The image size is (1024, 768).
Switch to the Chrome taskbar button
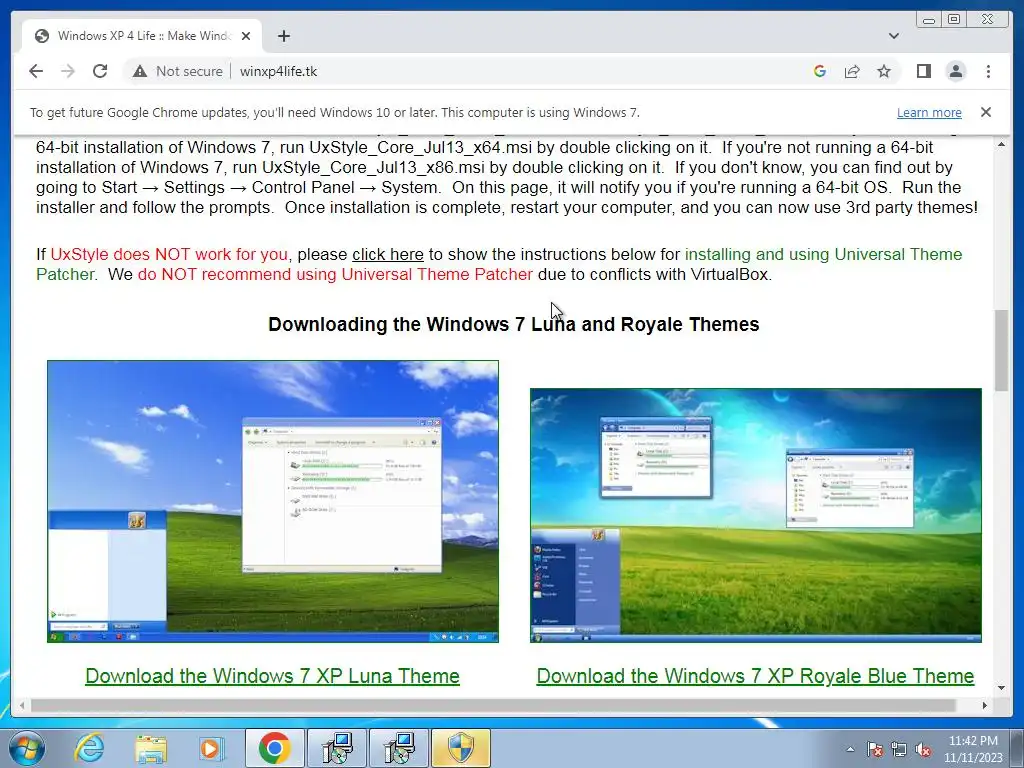[x=274, y=748]
